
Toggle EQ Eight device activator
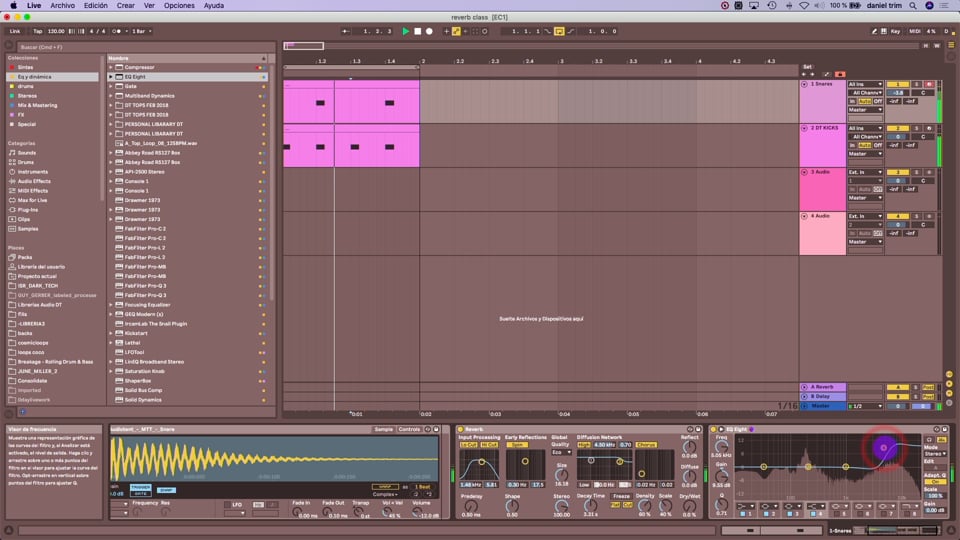(713, 429)
